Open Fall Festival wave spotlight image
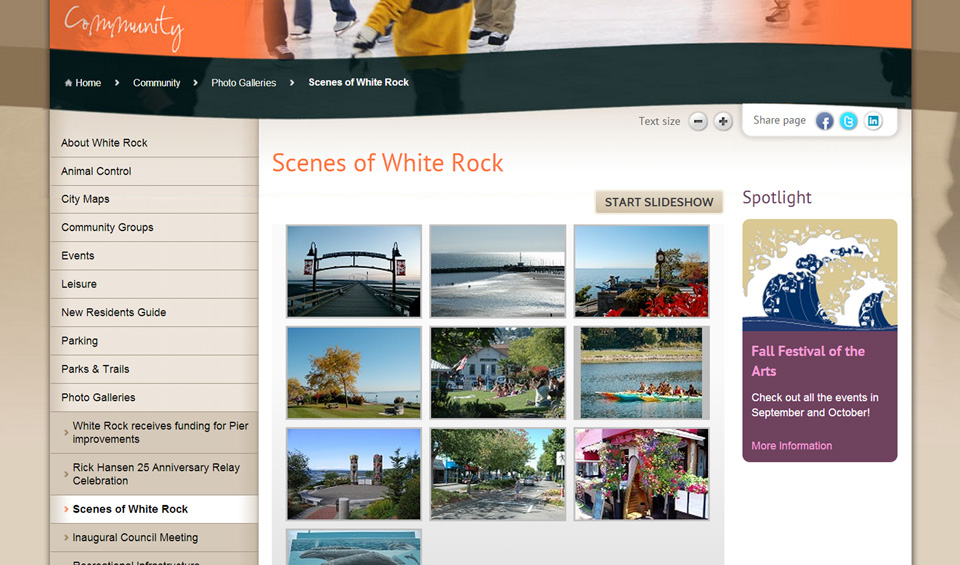This screenshot has width=960, height=565. [x=820, y=275]
